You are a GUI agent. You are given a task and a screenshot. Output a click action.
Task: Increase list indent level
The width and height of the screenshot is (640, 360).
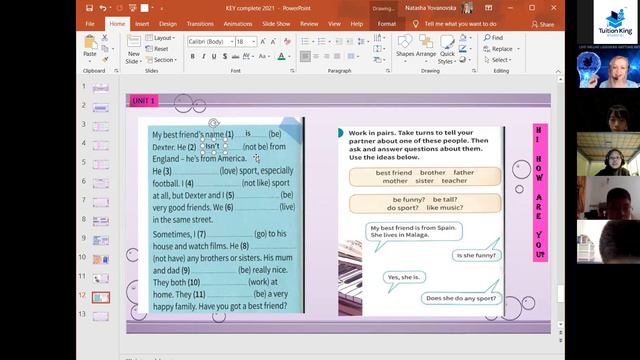pyautogui.click(x=349, y=42)
